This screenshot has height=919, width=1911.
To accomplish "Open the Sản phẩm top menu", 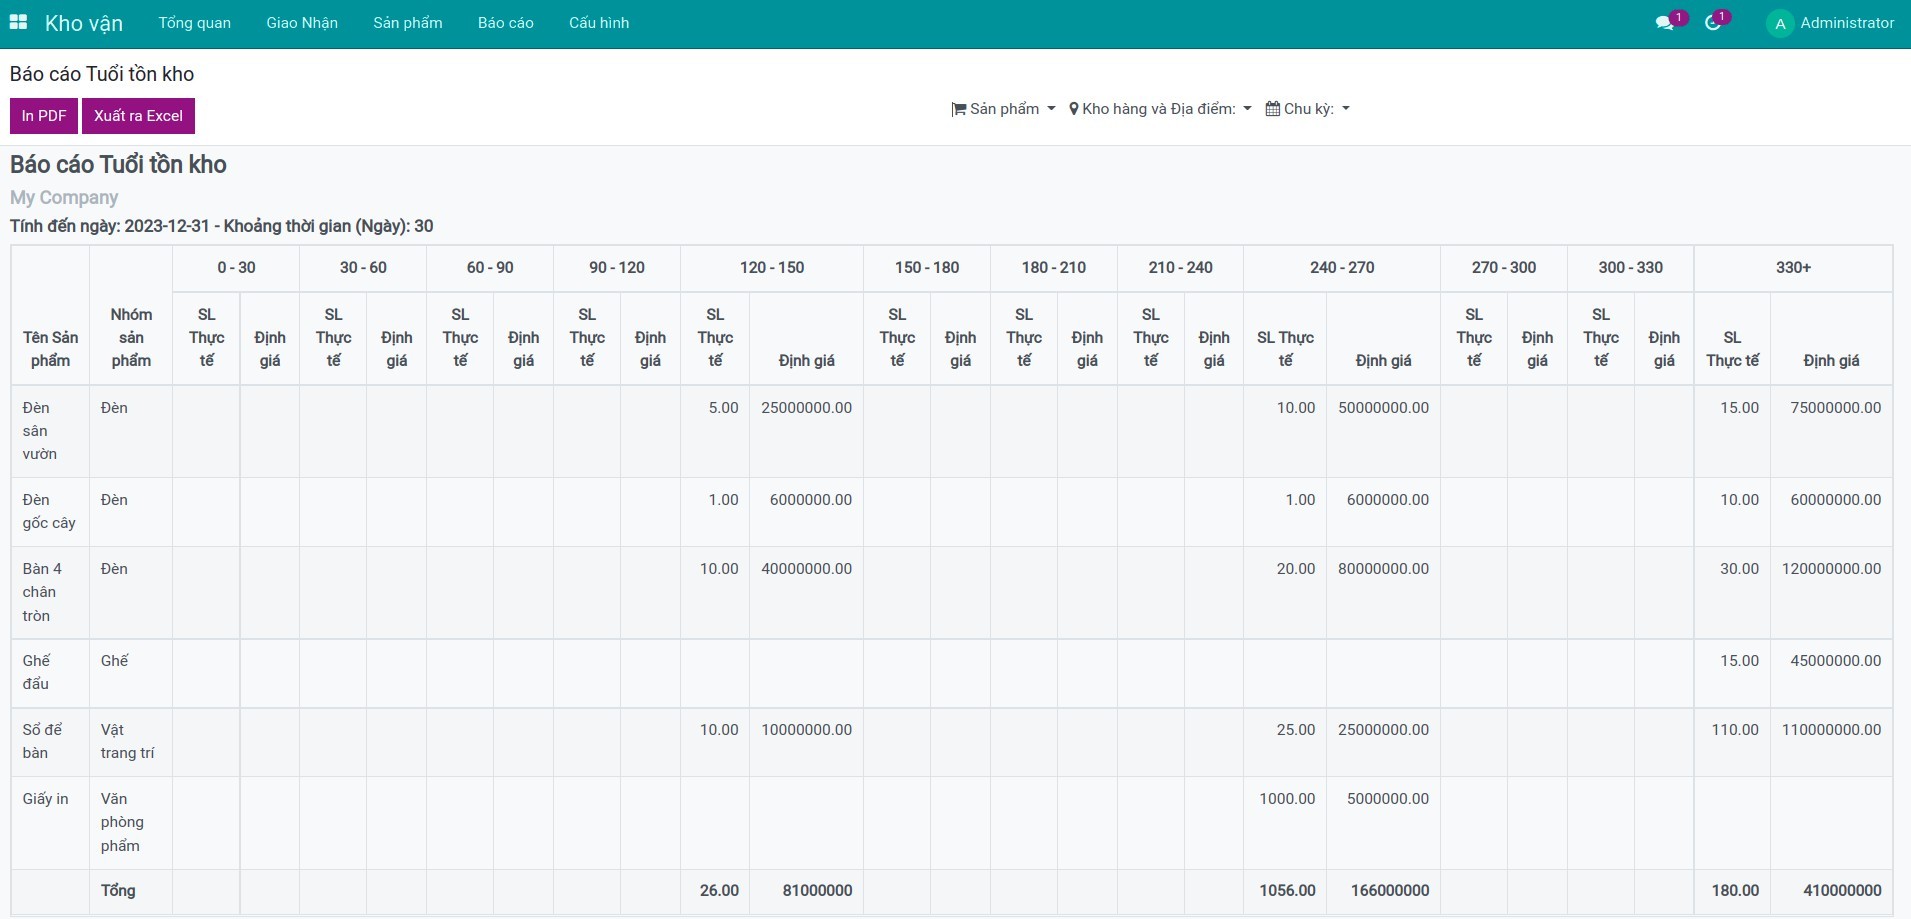I will (x=407, y=23).
